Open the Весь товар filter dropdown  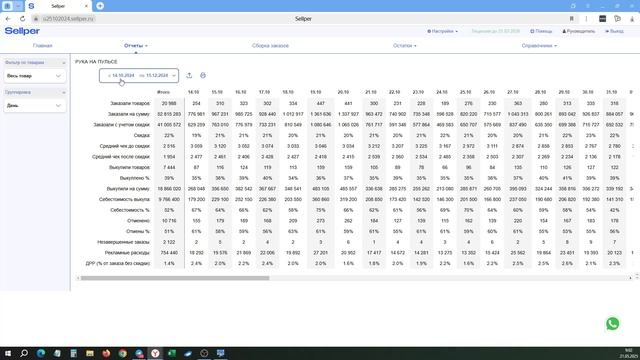(x=35, y=76)
